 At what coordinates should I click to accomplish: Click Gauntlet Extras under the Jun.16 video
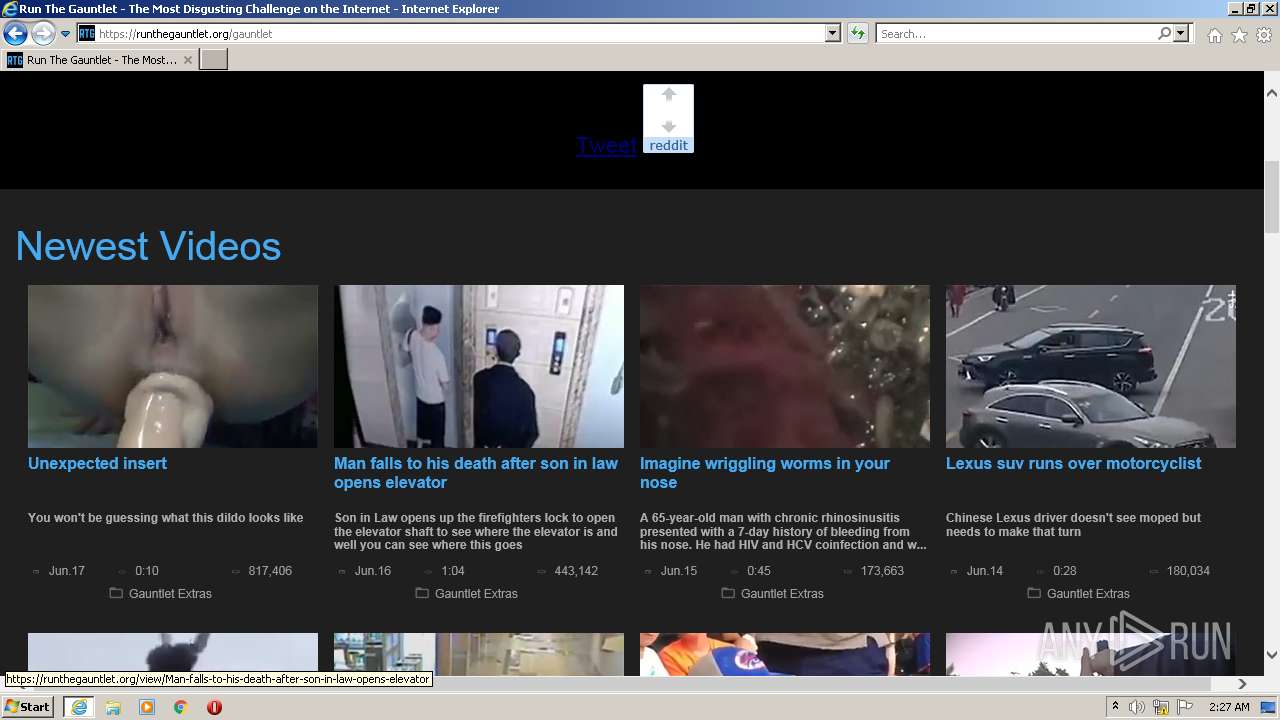(476, 594)
